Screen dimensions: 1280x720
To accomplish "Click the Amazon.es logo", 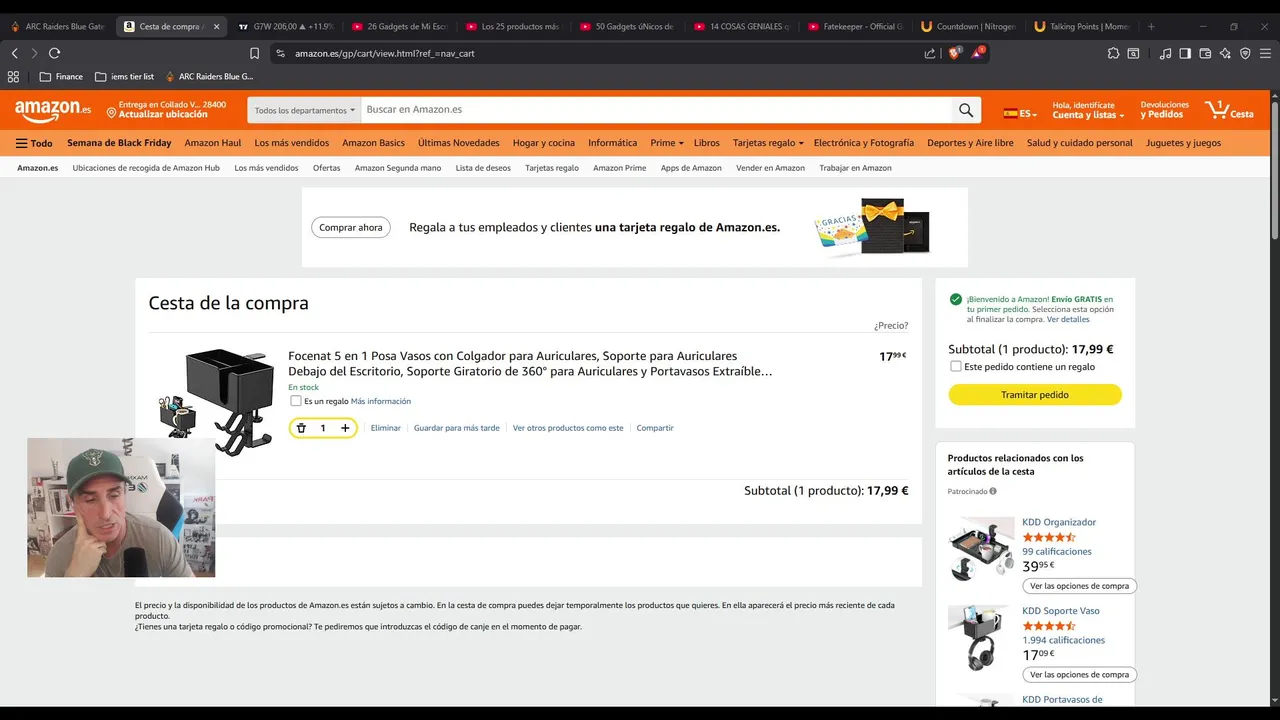I will coord(53,111).
